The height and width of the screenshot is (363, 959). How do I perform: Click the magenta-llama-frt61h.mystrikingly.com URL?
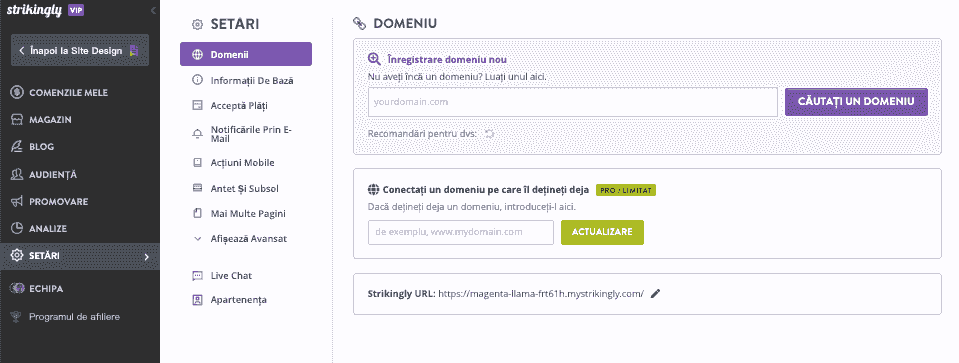[x=541, y=293]
